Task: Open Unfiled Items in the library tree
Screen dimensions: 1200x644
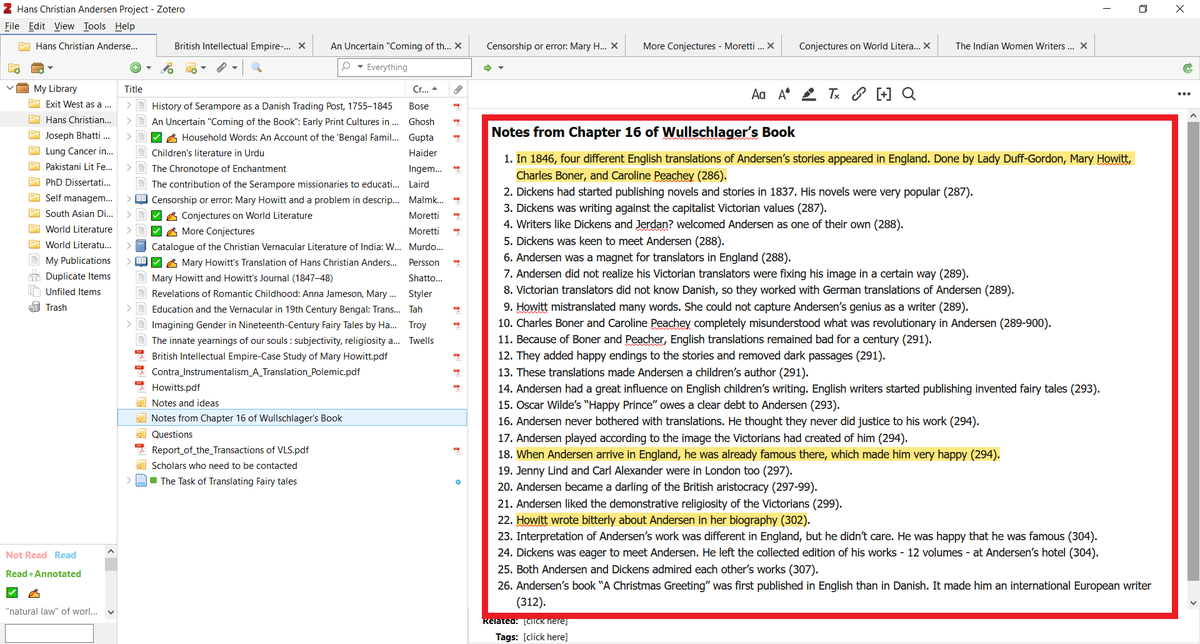Action: (65, 292)
